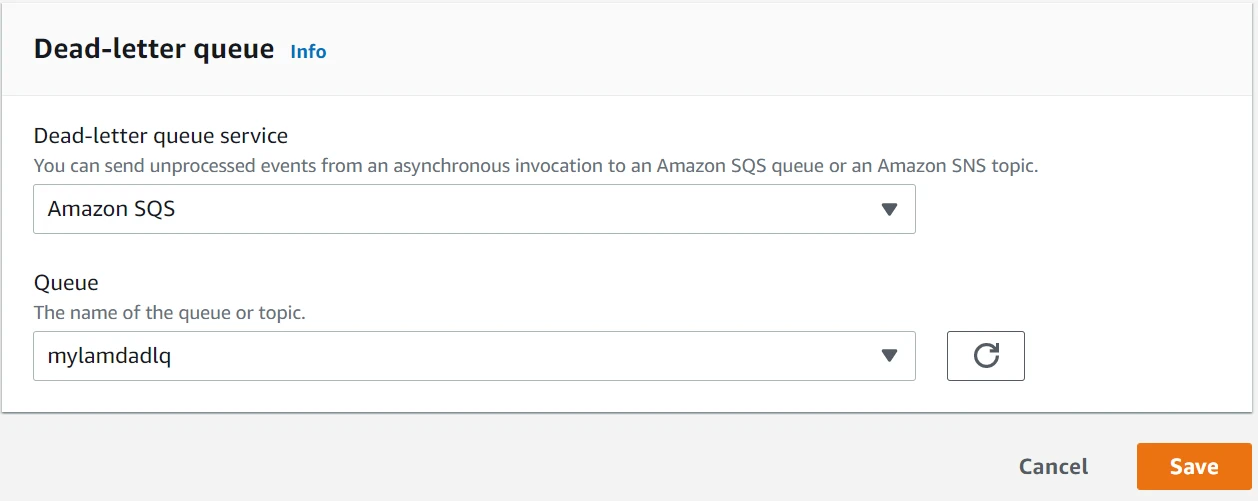Open the Info link beside Dead-letter queue
This screenshot has height=501, width=1258.
[308, 51]
